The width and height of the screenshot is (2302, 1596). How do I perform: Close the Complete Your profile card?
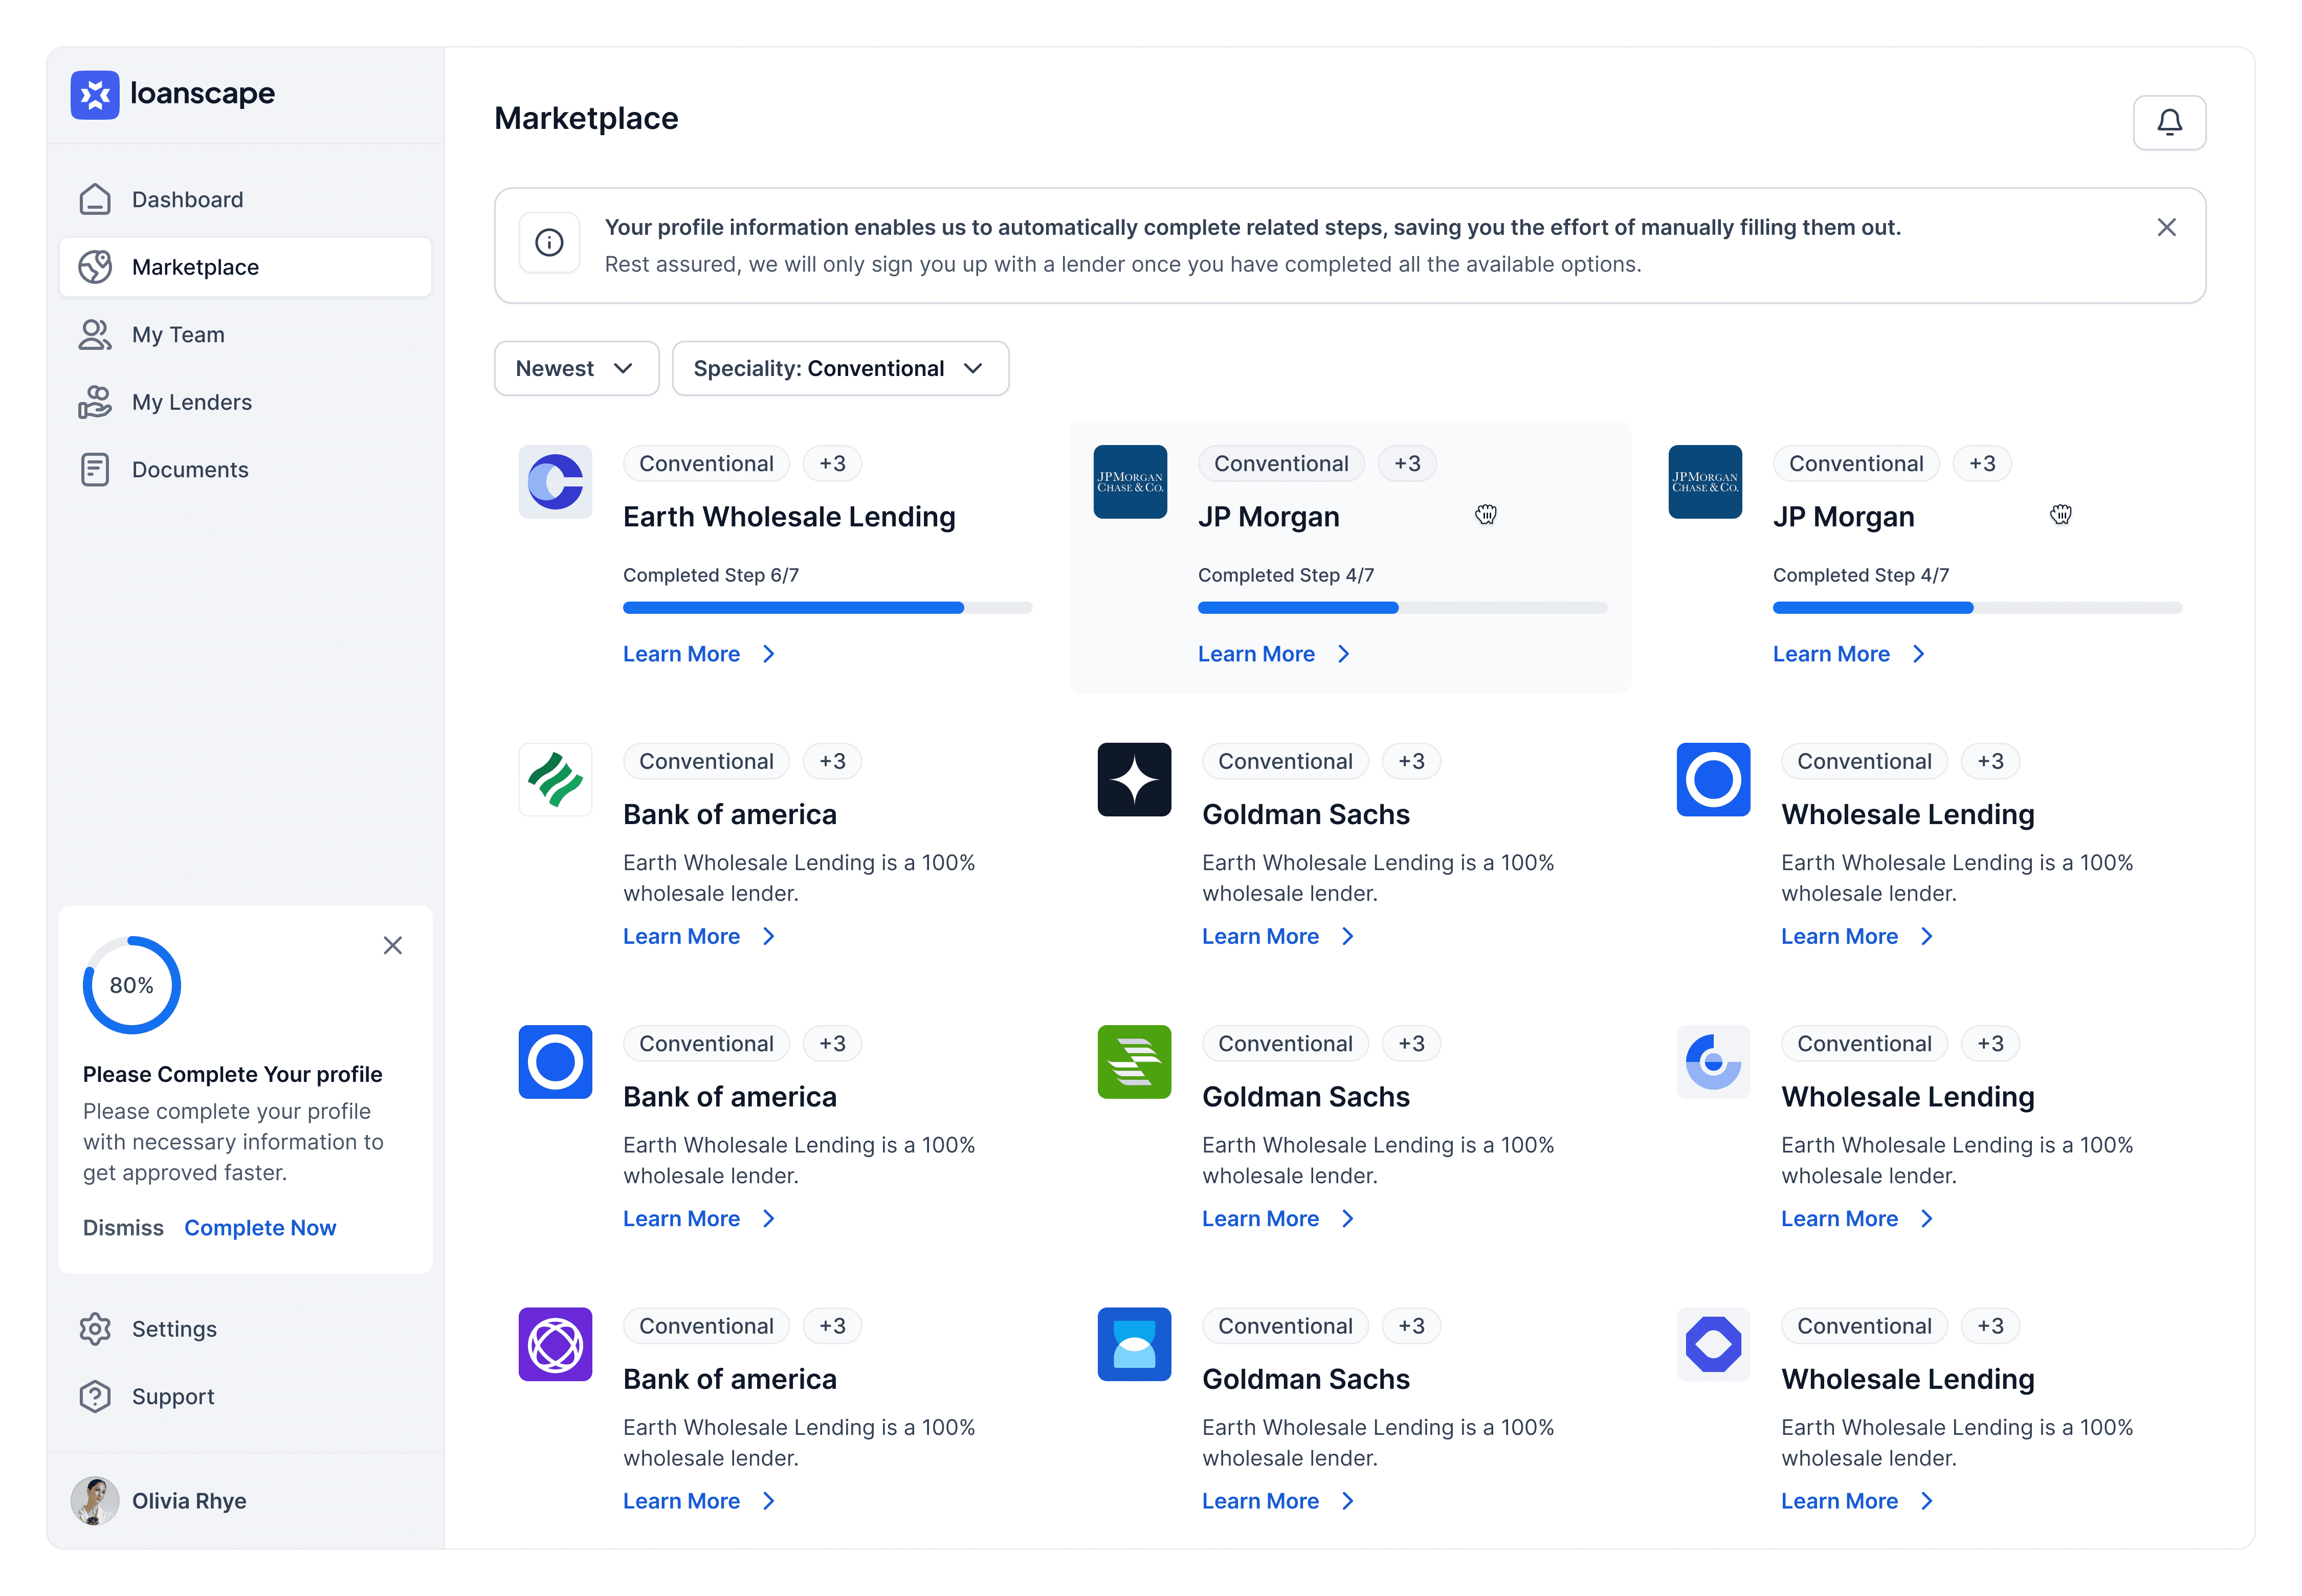[x=393, y=945]
